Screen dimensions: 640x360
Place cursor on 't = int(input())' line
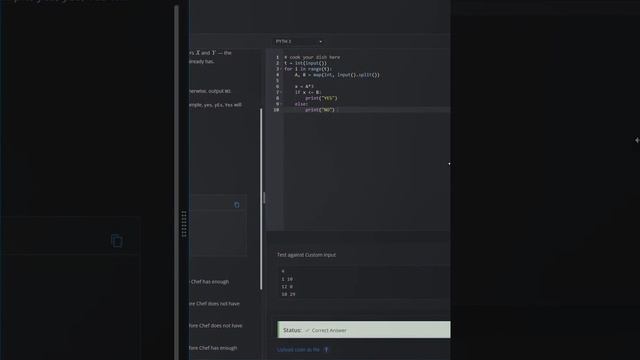point(305,63)
